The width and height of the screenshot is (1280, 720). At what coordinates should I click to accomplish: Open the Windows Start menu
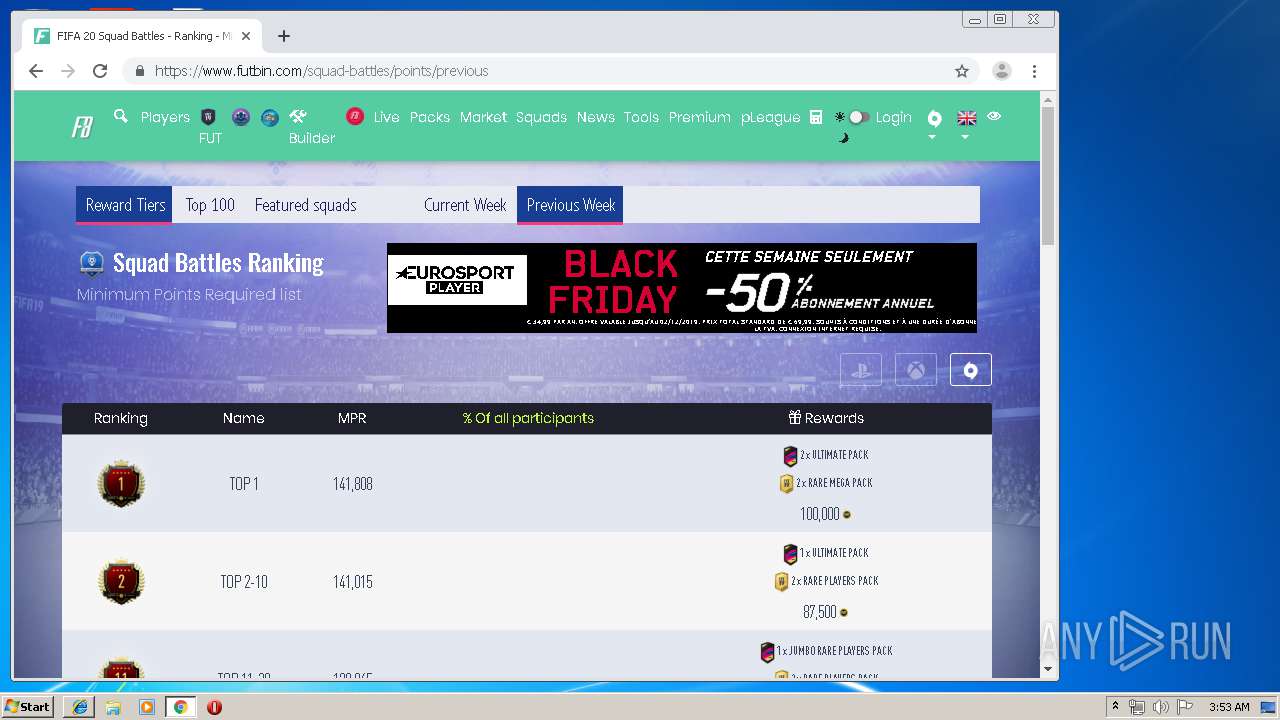[28, 706]
